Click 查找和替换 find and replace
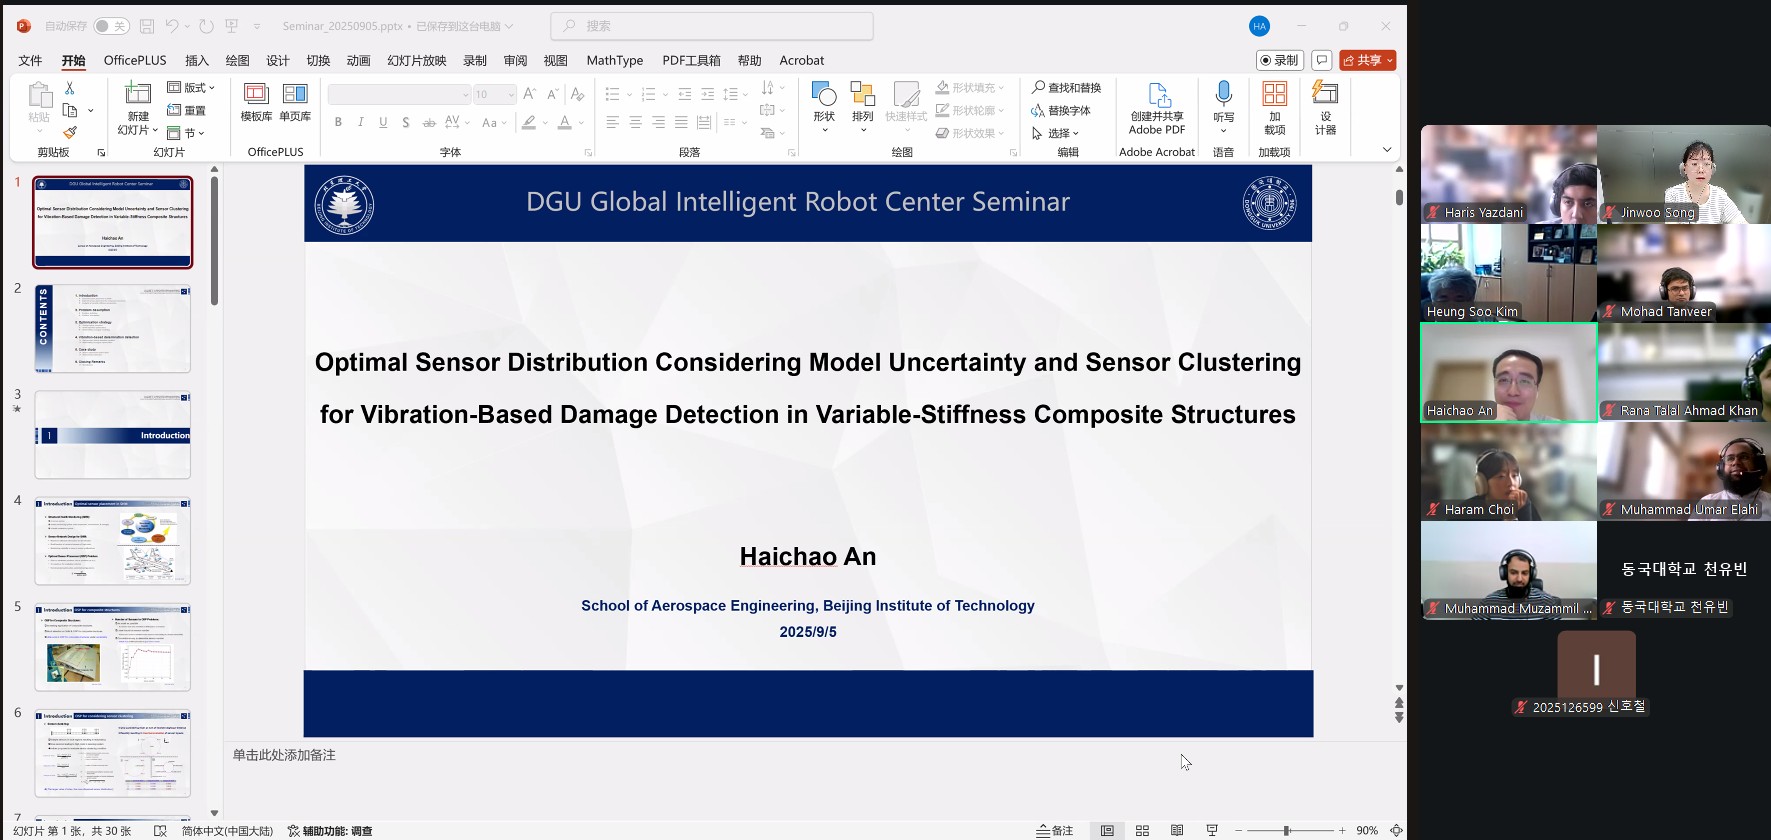 point(1066,88)
